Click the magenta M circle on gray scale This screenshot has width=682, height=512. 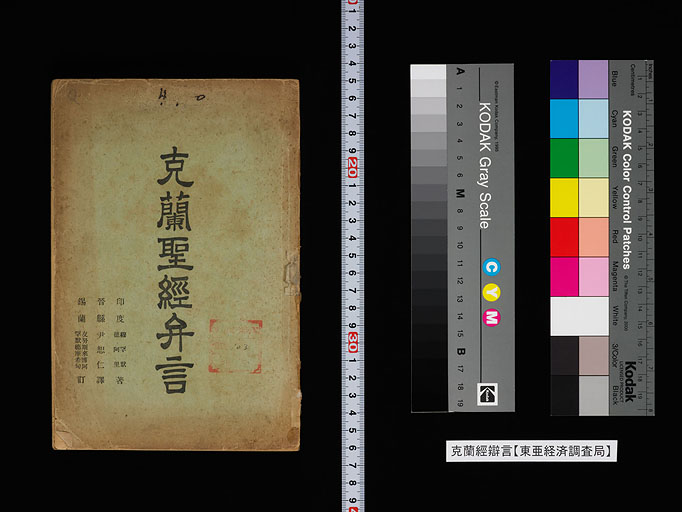[490, 318]
